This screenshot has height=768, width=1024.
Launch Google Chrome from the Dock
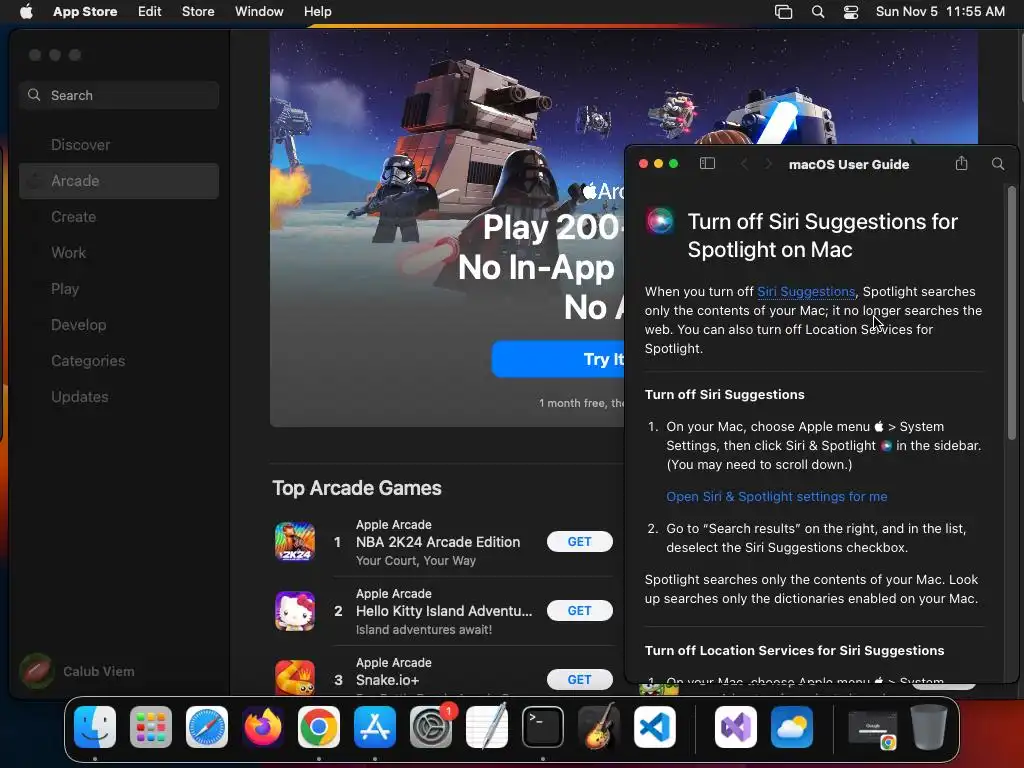point(319,727)
